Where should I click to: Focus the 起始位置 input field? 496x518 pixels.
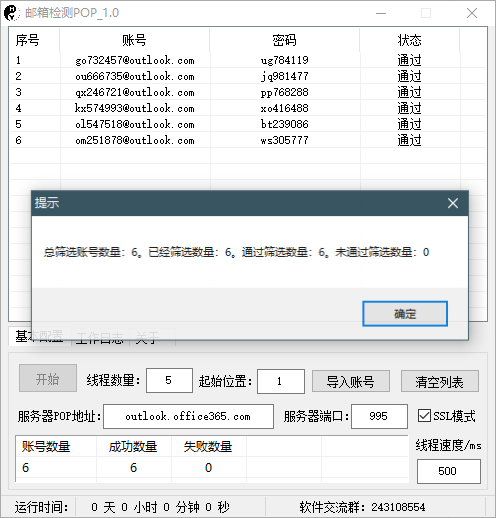pos(281,381)
